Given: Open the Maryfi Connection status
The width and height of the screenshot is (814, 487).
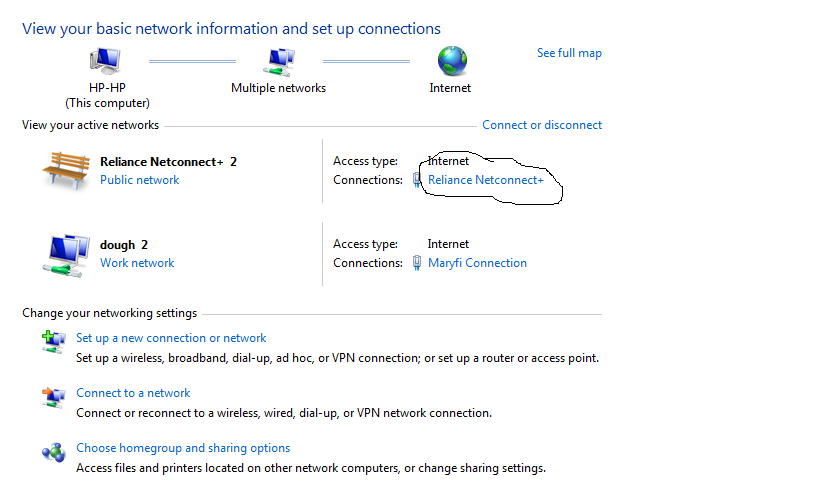Looking at the screenshot, I should point(477,263).
